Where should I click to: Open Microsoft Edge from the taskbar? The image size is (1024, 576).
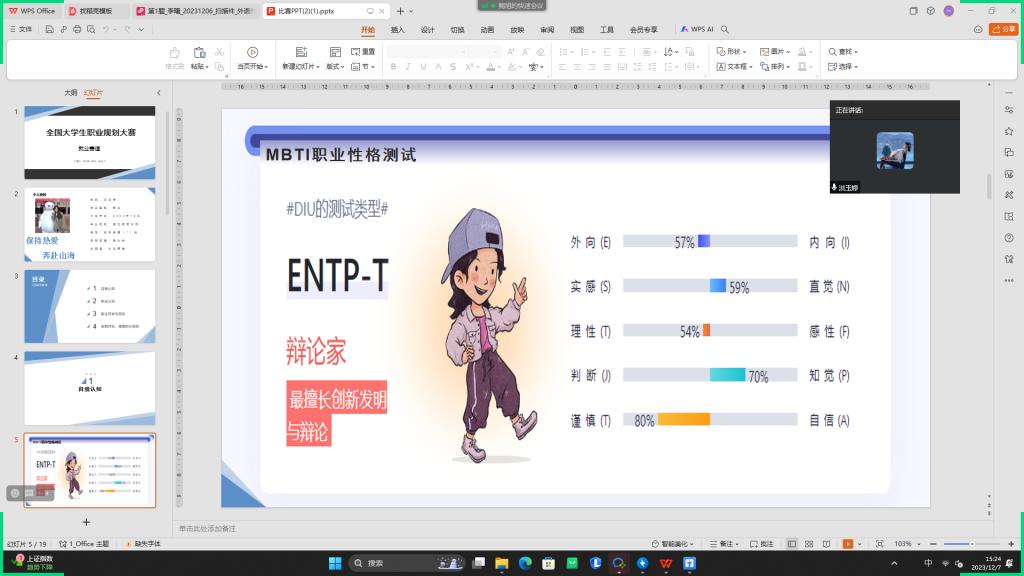tap(525, 563)
